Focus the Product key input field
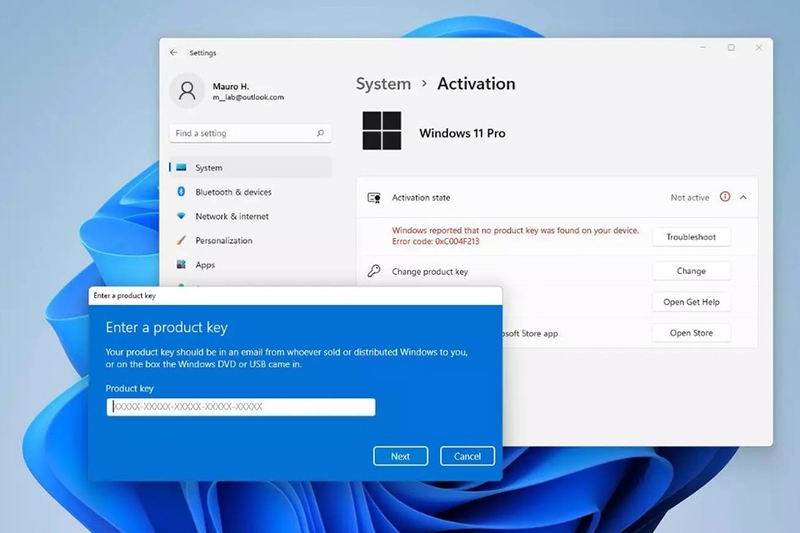This screenshot has height=533, width=800. tap(241, 407)
